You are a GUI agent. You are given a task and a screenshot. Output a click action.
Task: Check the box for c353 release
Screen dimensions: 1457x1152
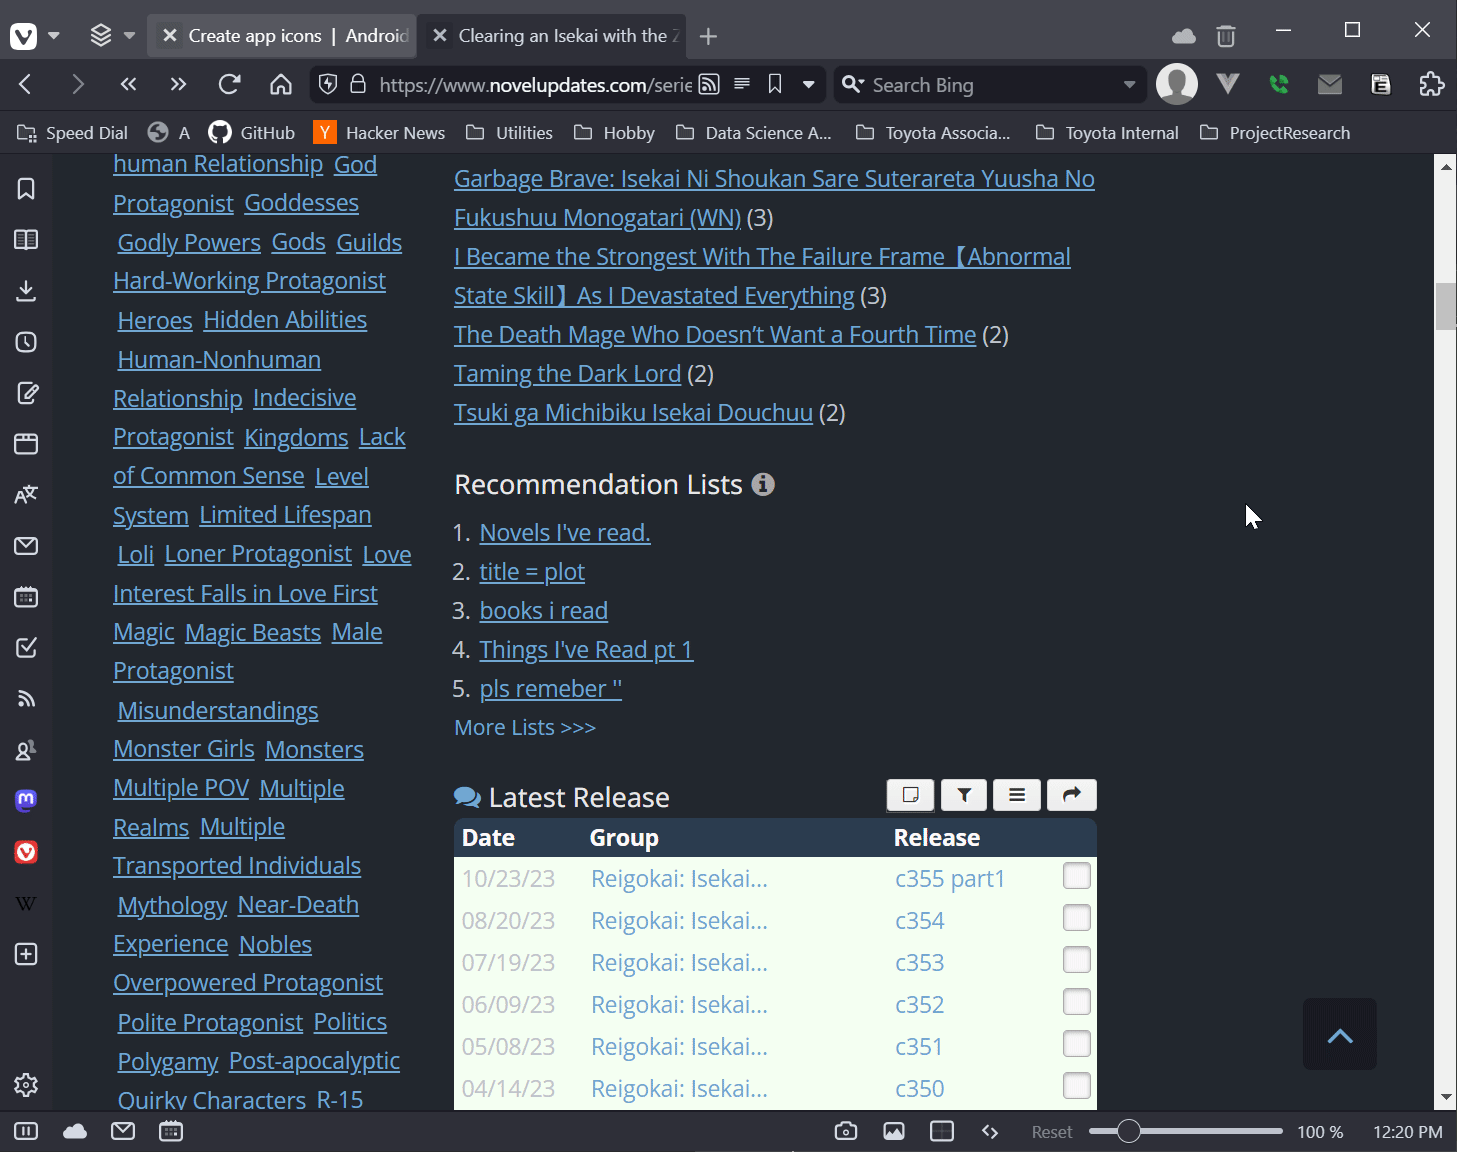pyautogui.click(x=1076, y=961)
